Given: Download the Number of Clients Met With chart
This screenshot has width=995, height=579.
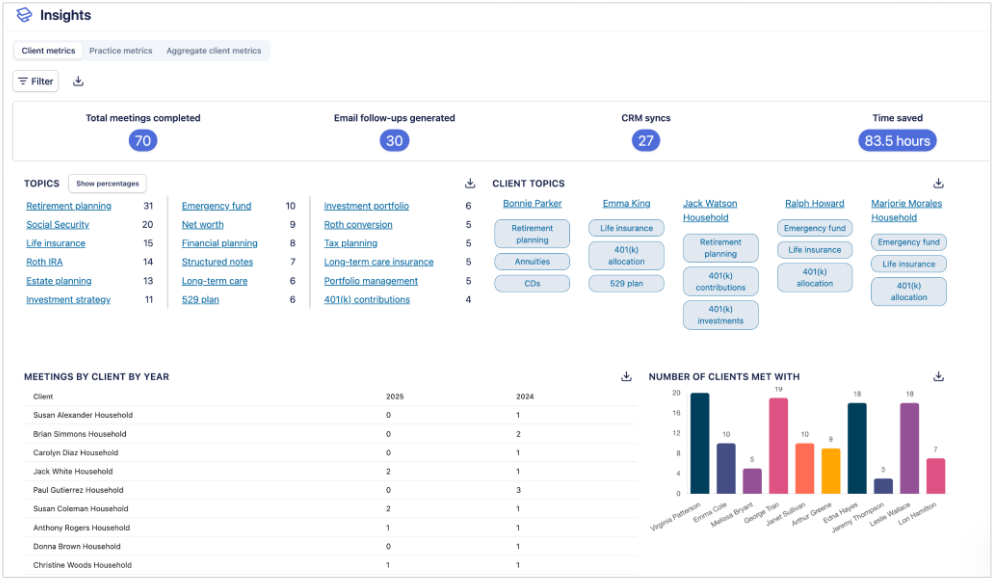Looking at the screenshot, I should 938,377.
